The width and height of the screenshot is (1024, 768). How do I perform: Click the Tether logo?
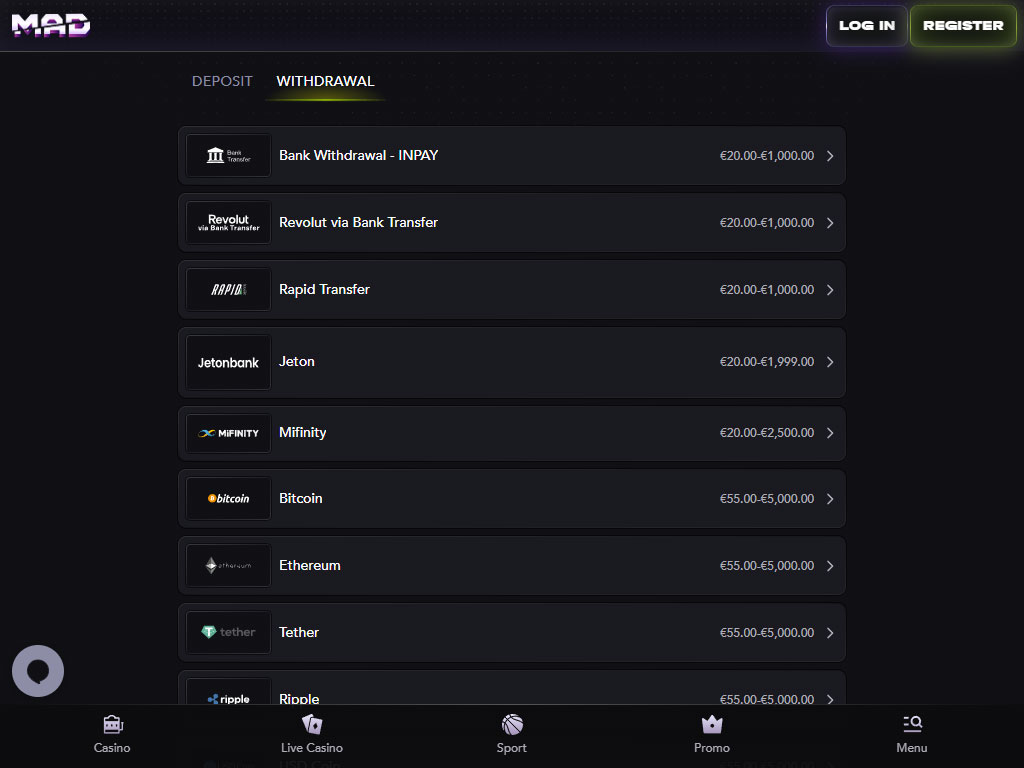[228, 633]
